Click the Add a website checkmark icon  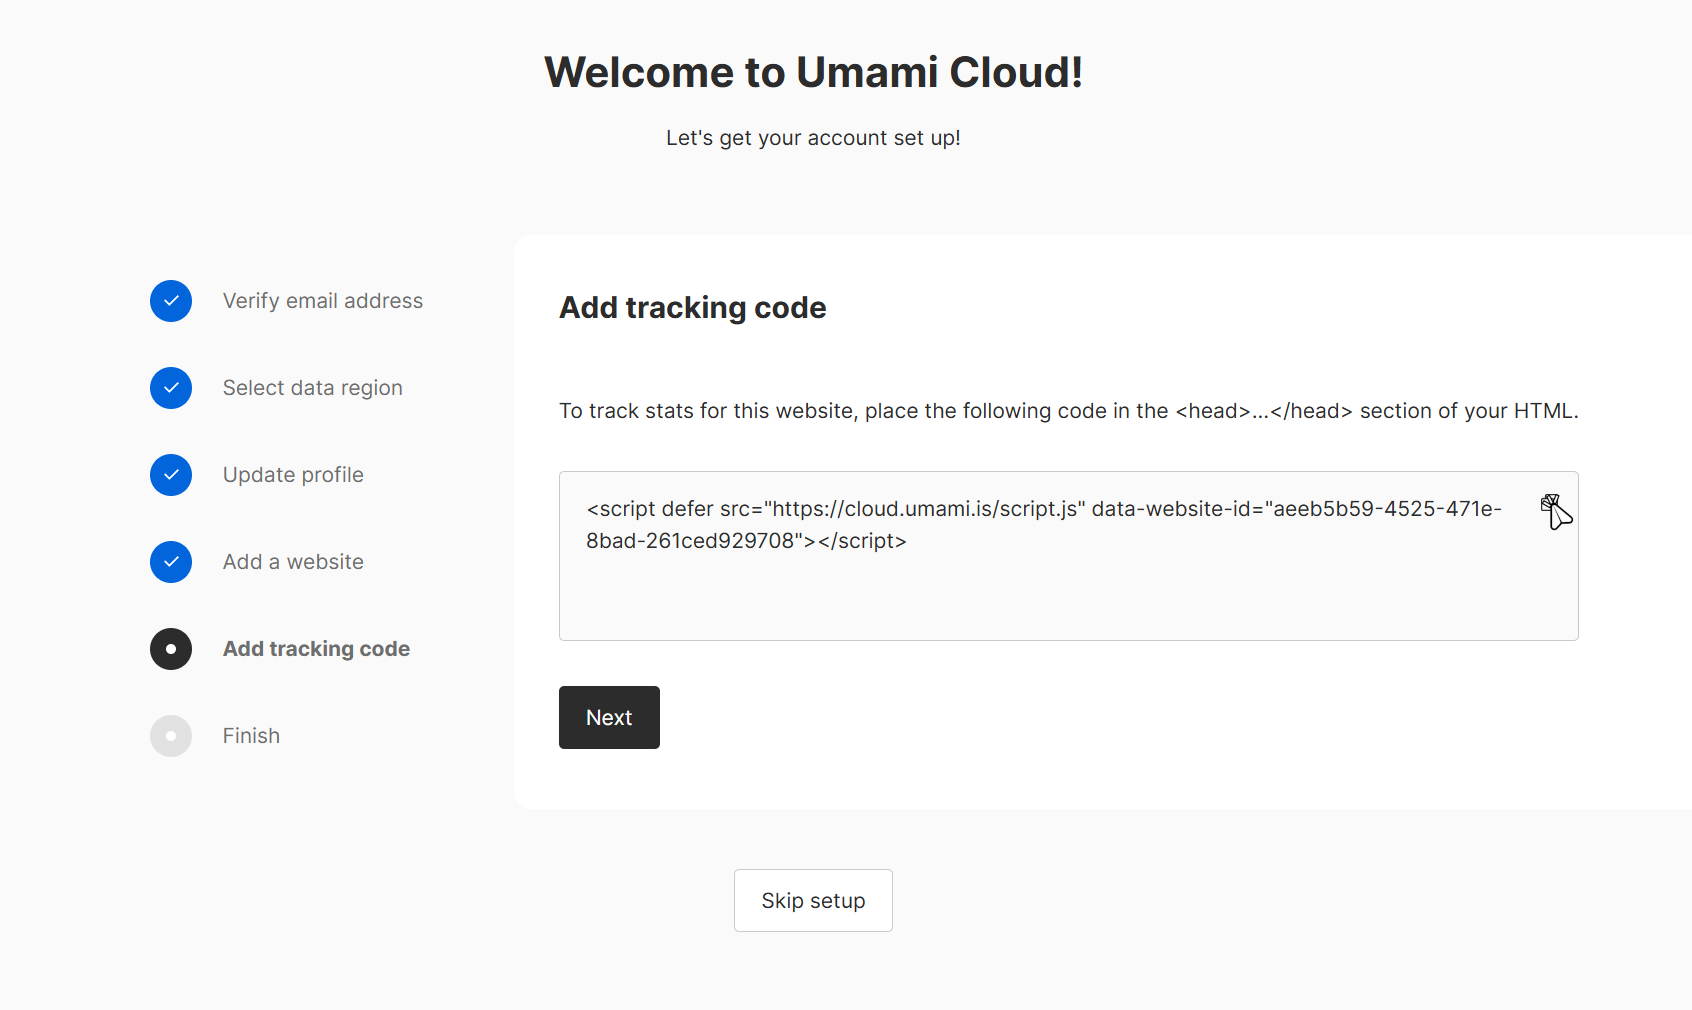(x=171, y=562)
